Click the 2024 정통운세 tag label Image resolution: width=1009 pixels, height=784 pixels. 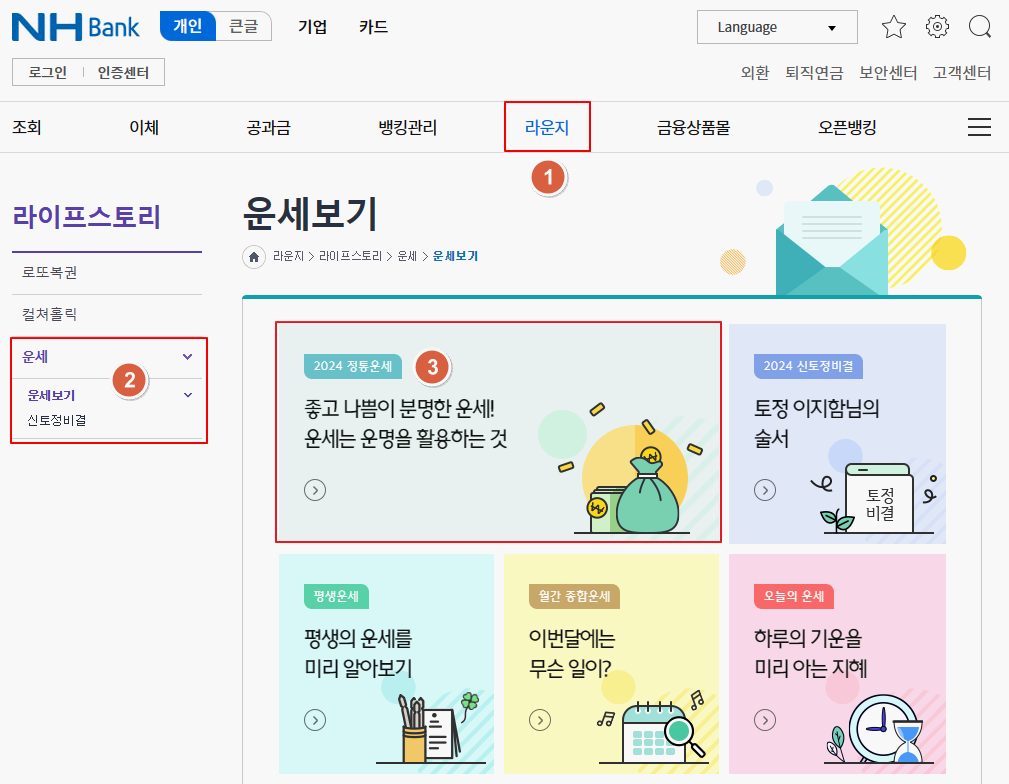tap(353, 366)
